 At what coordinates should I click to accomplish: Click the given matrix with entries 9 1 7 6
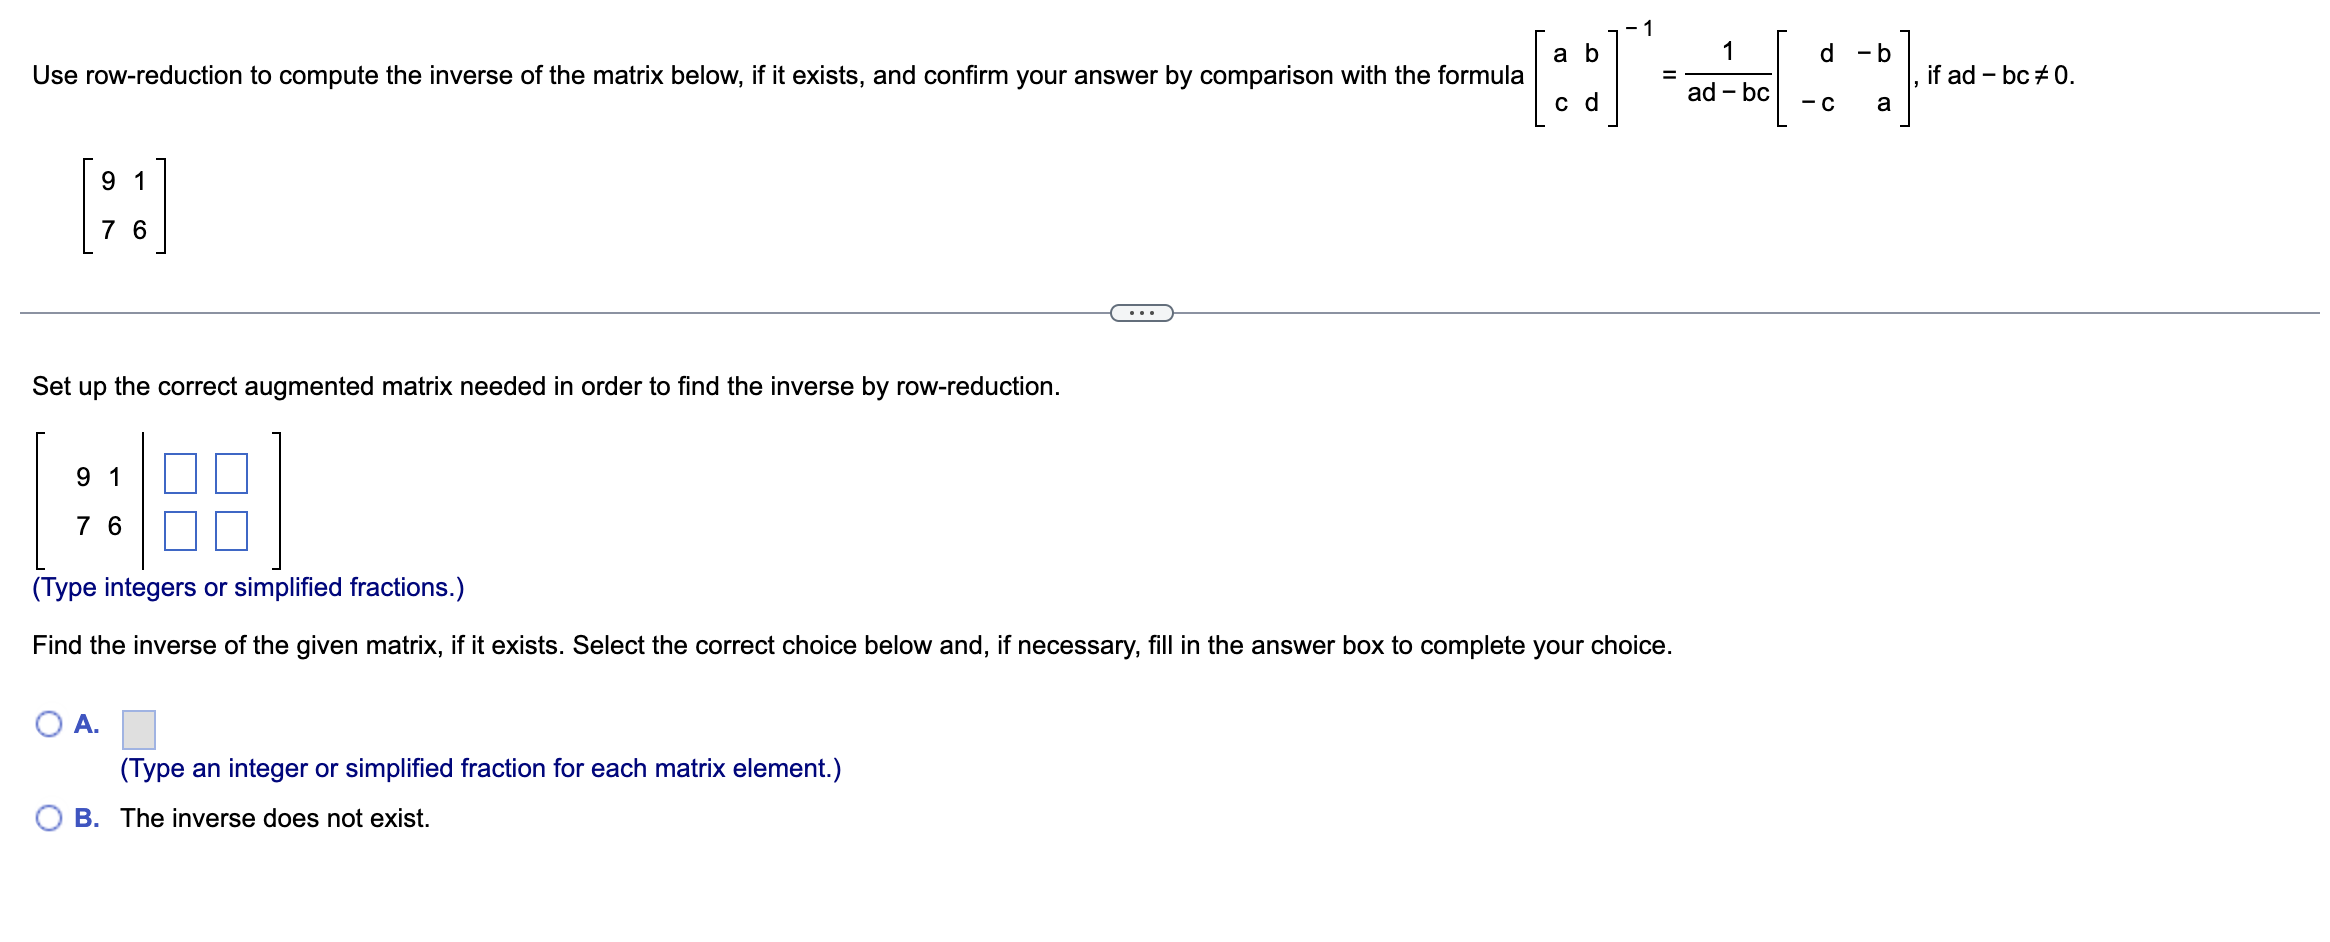[x=125, y=203]
